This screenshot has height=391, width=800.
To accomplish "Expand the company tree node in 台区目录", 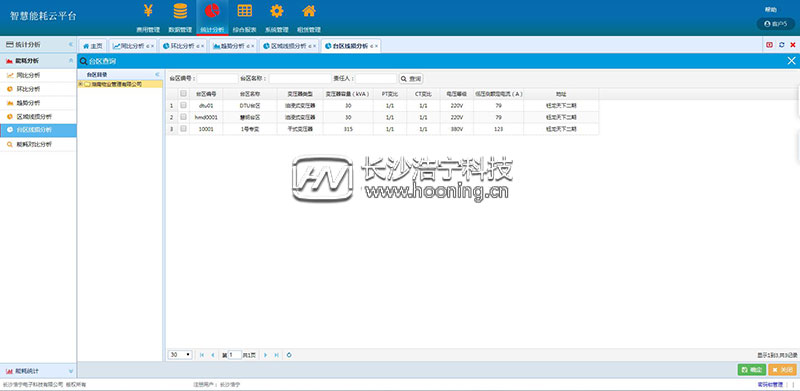I will tap(81, 84).
